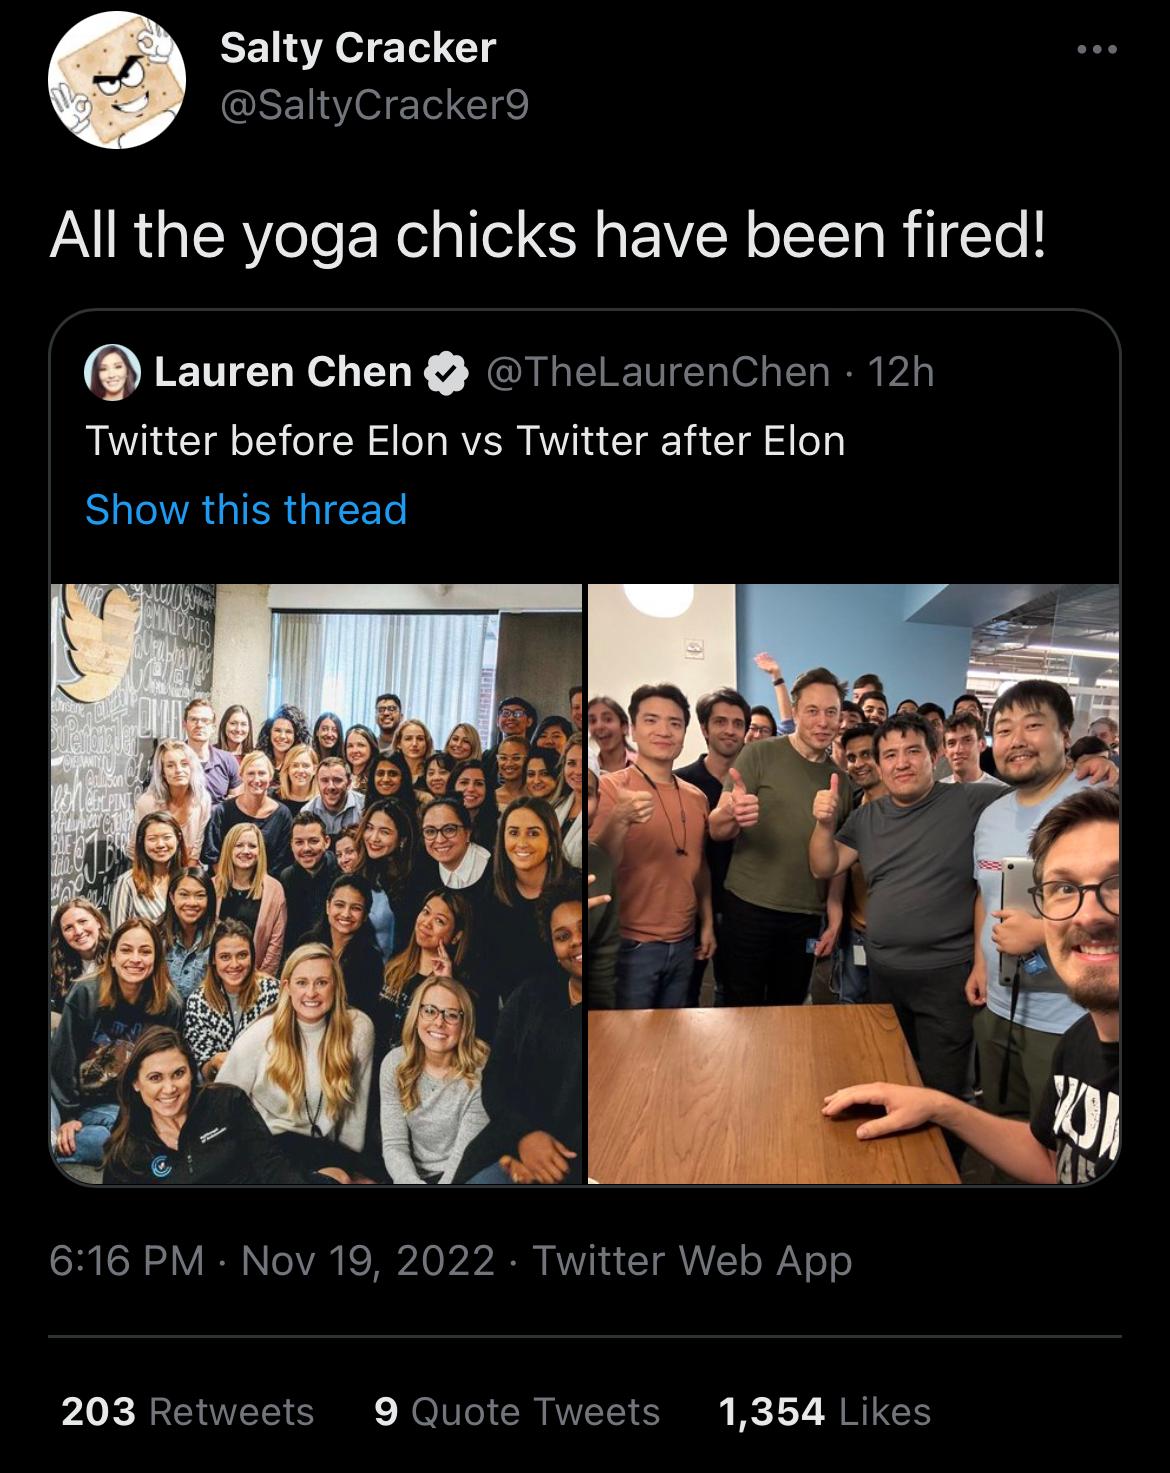Image resolution: width=1170 pixels, height=1473 pixels.
Task: Click the Twitter Web App source link
Action: 692,1260
